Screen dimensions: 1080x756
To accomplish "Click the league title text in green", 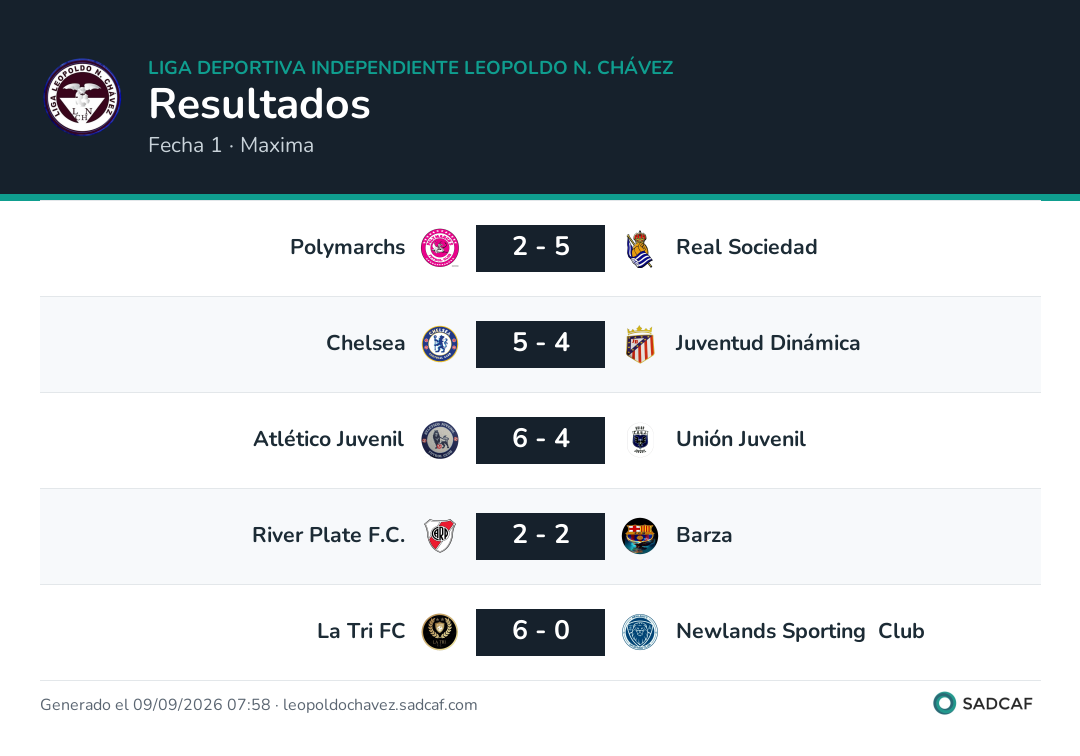I will click(411, 67).
